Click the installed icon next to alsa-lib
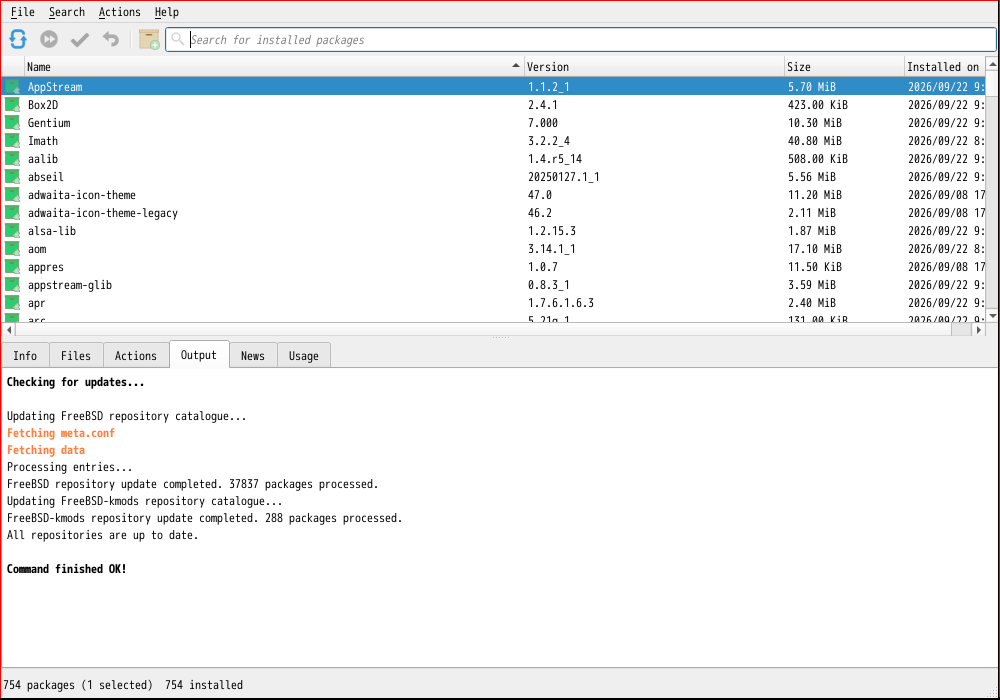This screenshot has width=1000, height=700. [12, 231]
